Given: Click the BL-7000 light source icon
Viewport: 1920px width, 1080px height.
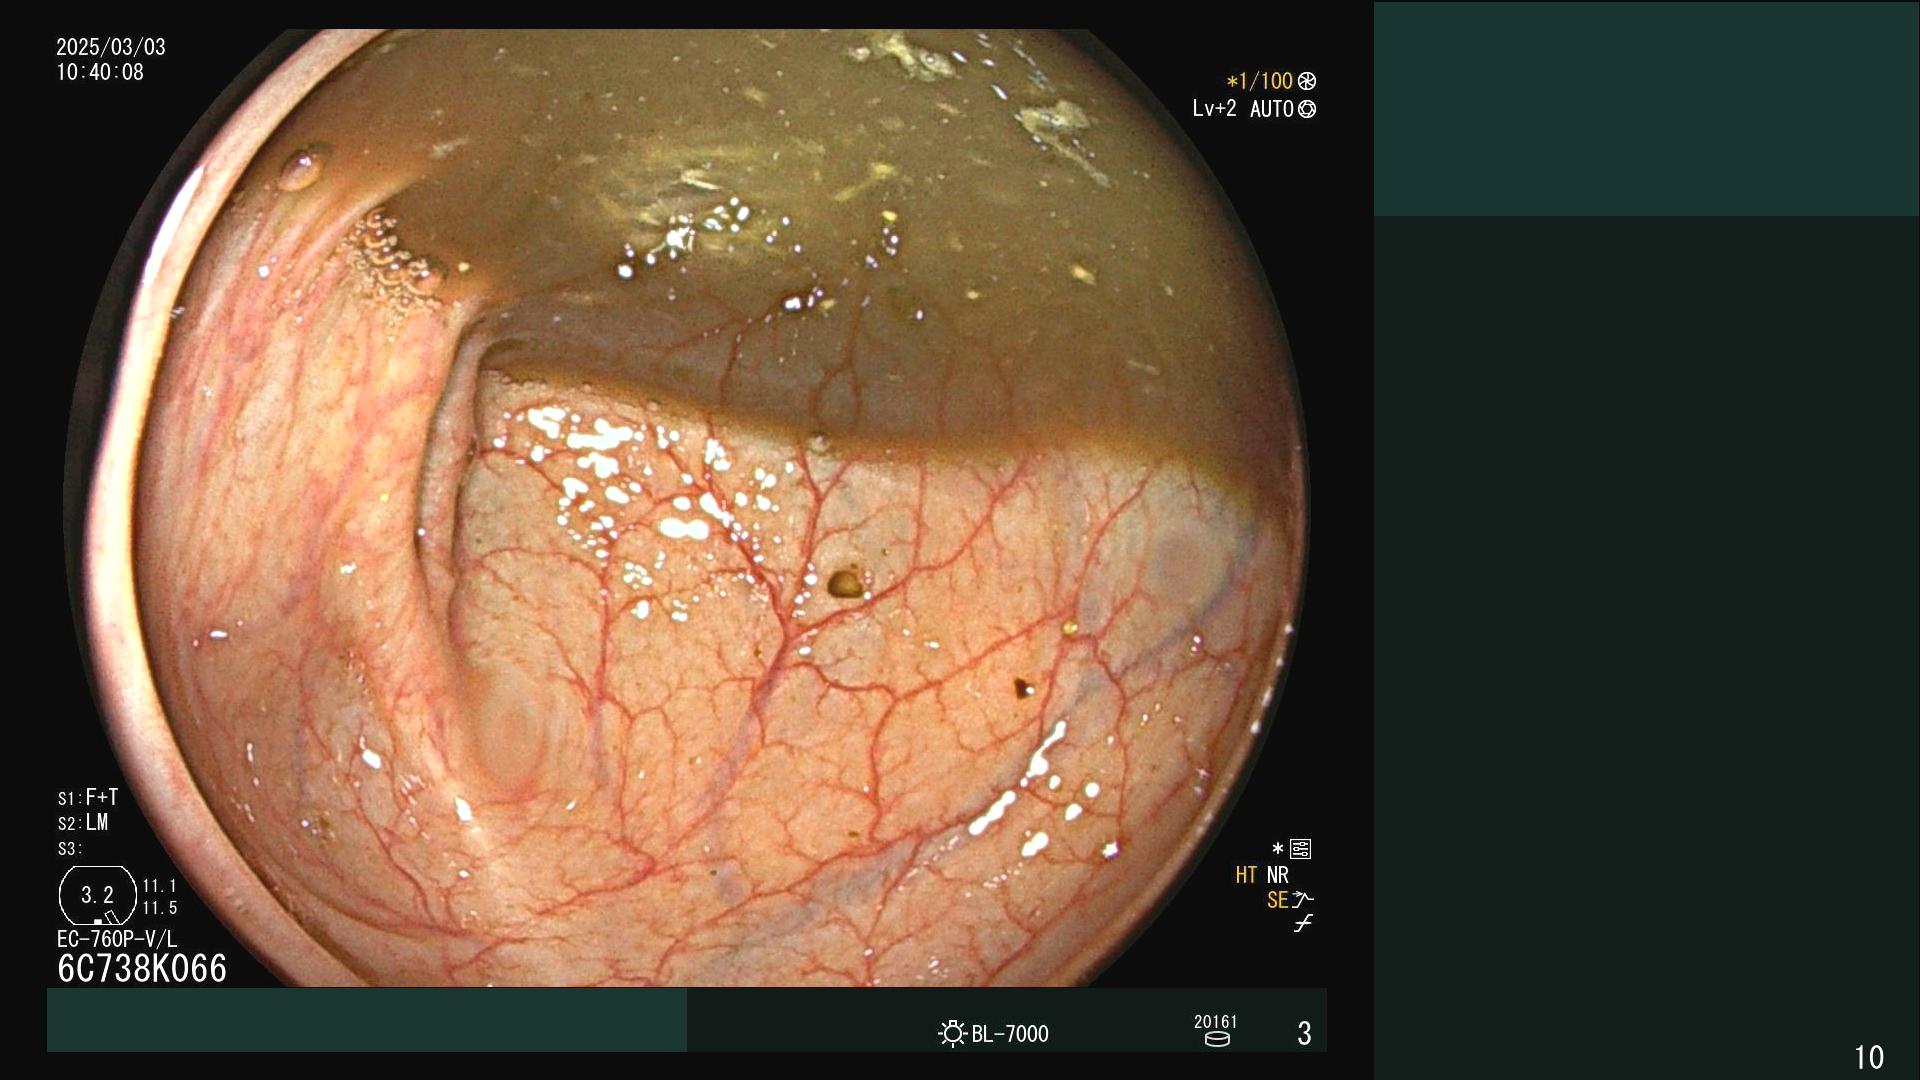Looking at the screenshot, I should coord(952,1033).
